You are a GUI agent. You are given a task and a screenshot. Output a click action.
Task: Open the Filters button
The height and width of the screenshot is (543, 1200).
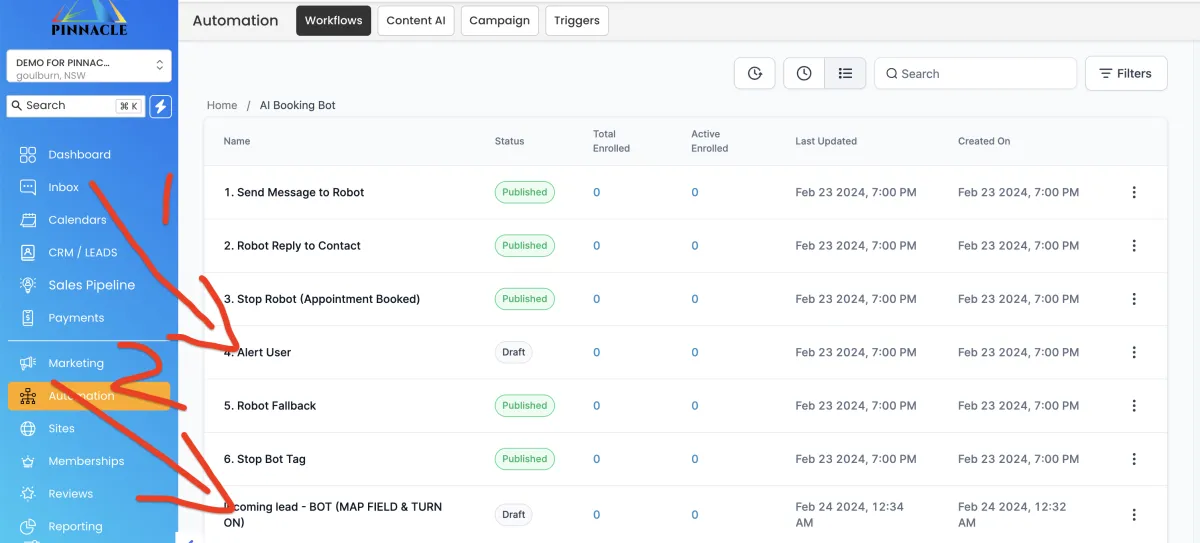[1125, 73]
